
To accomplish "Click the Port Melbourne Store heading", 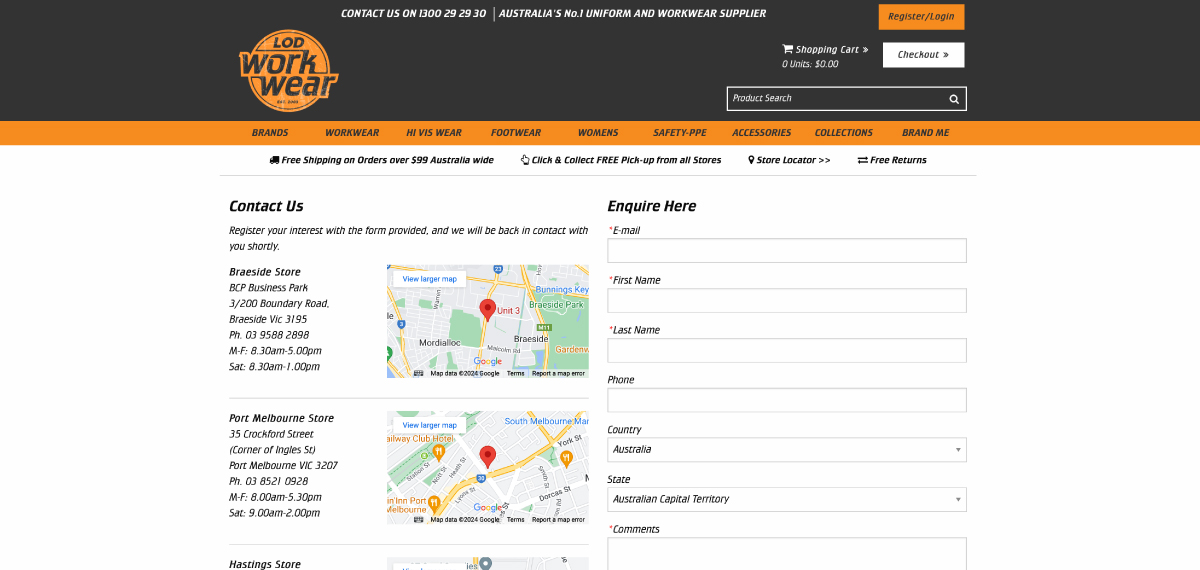I will pos(281,418).
